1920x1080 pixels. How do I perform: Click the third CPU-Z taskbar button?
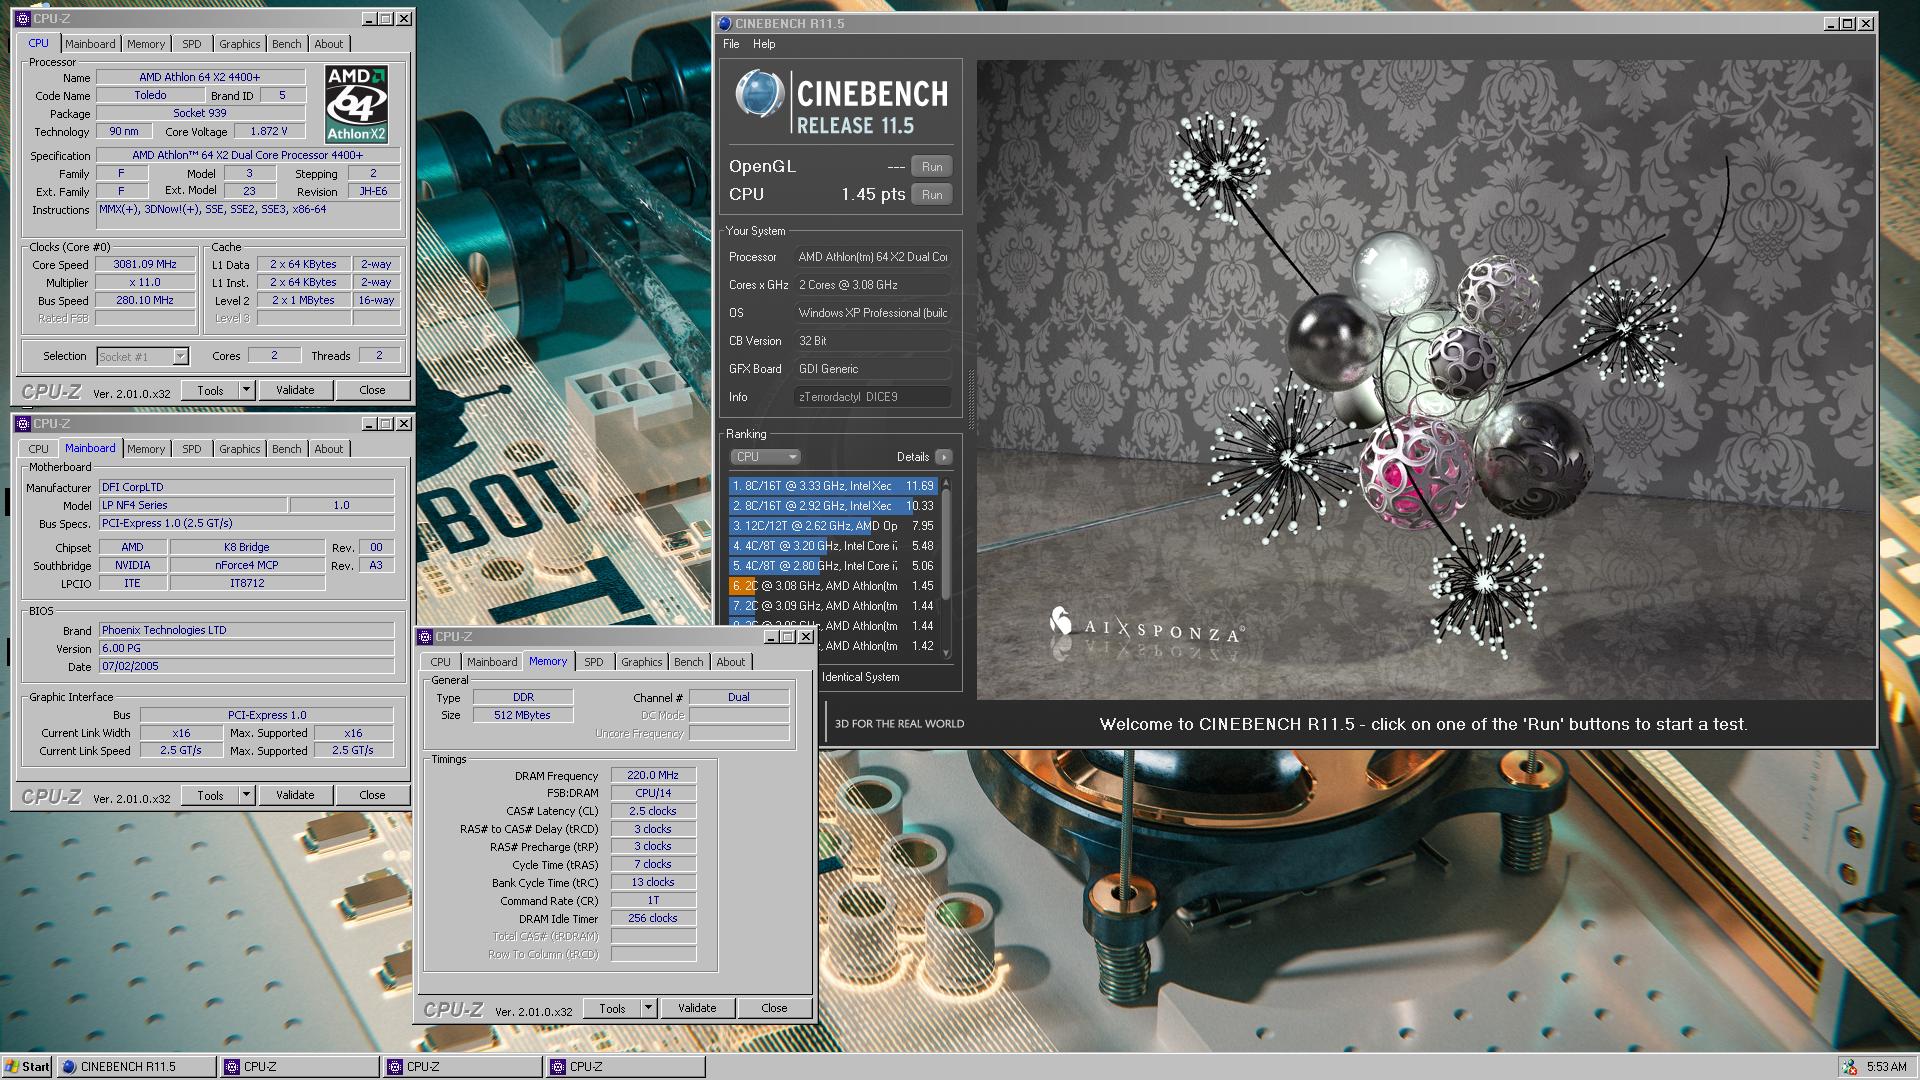click(x=626, y=1066)
